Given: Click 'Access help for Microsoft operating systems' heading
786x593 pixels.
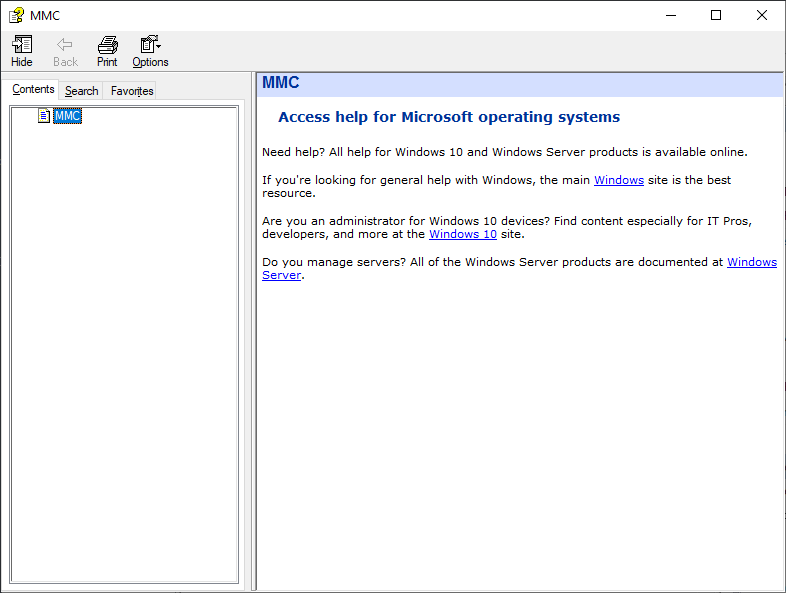Looking at the screenshot, I should (x=449, y=117).
